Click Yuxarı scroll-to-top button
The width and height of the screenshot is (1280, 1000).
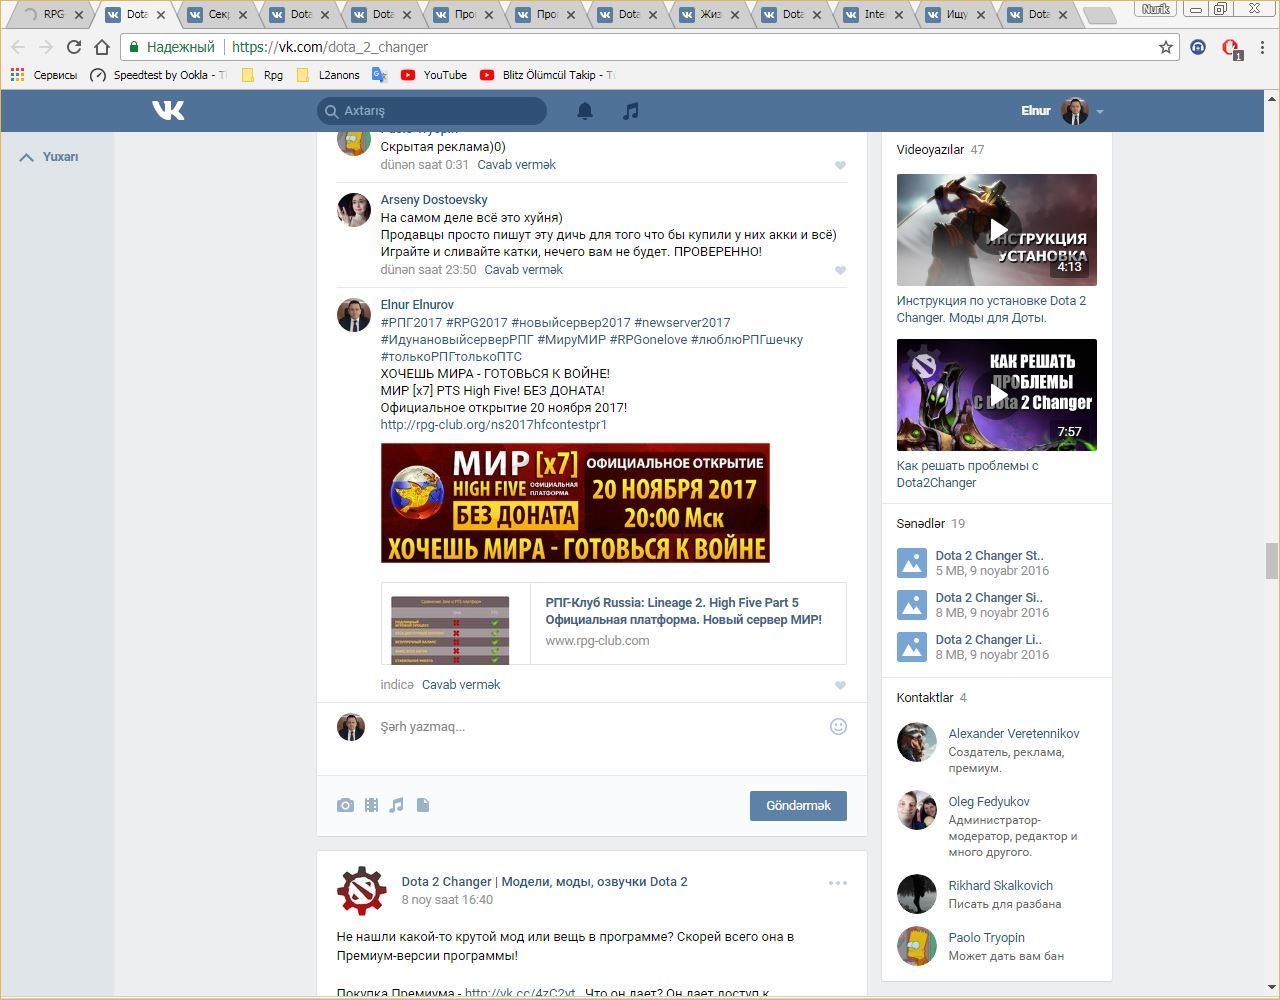[x=49, y=157]
